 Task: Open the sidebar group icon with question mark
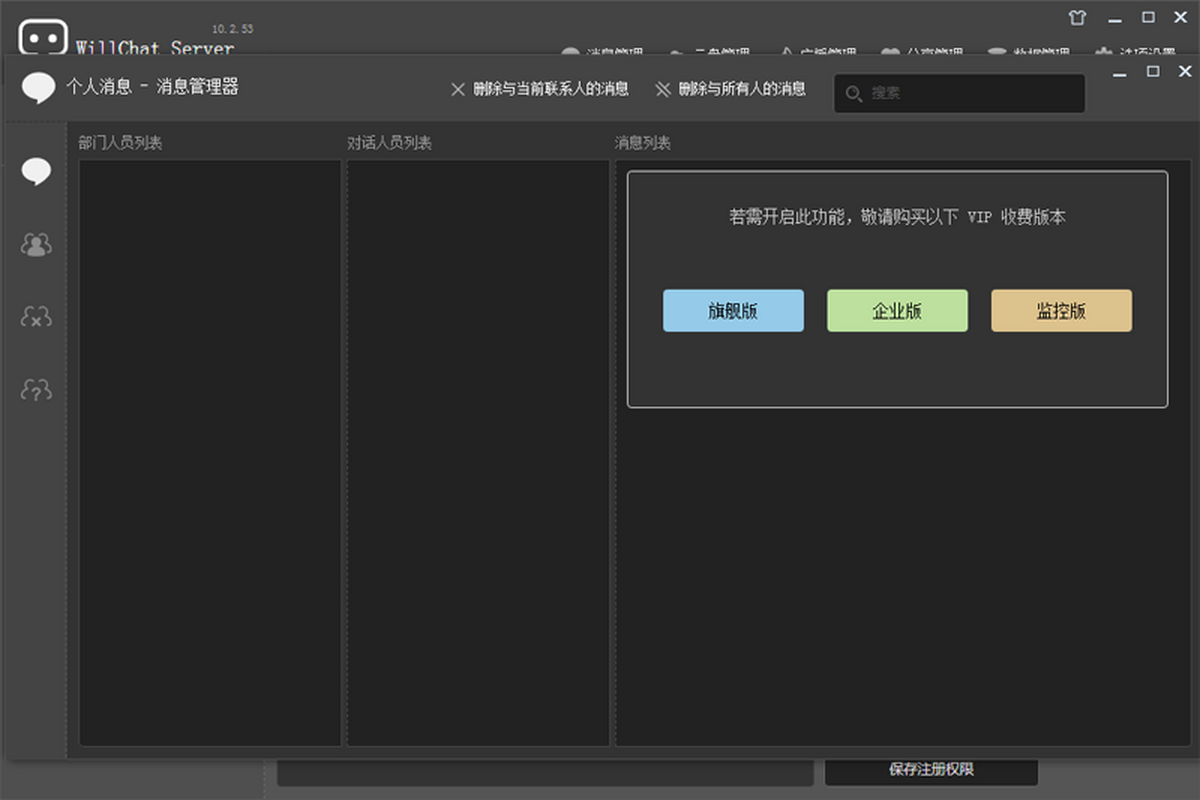[37, 389]
